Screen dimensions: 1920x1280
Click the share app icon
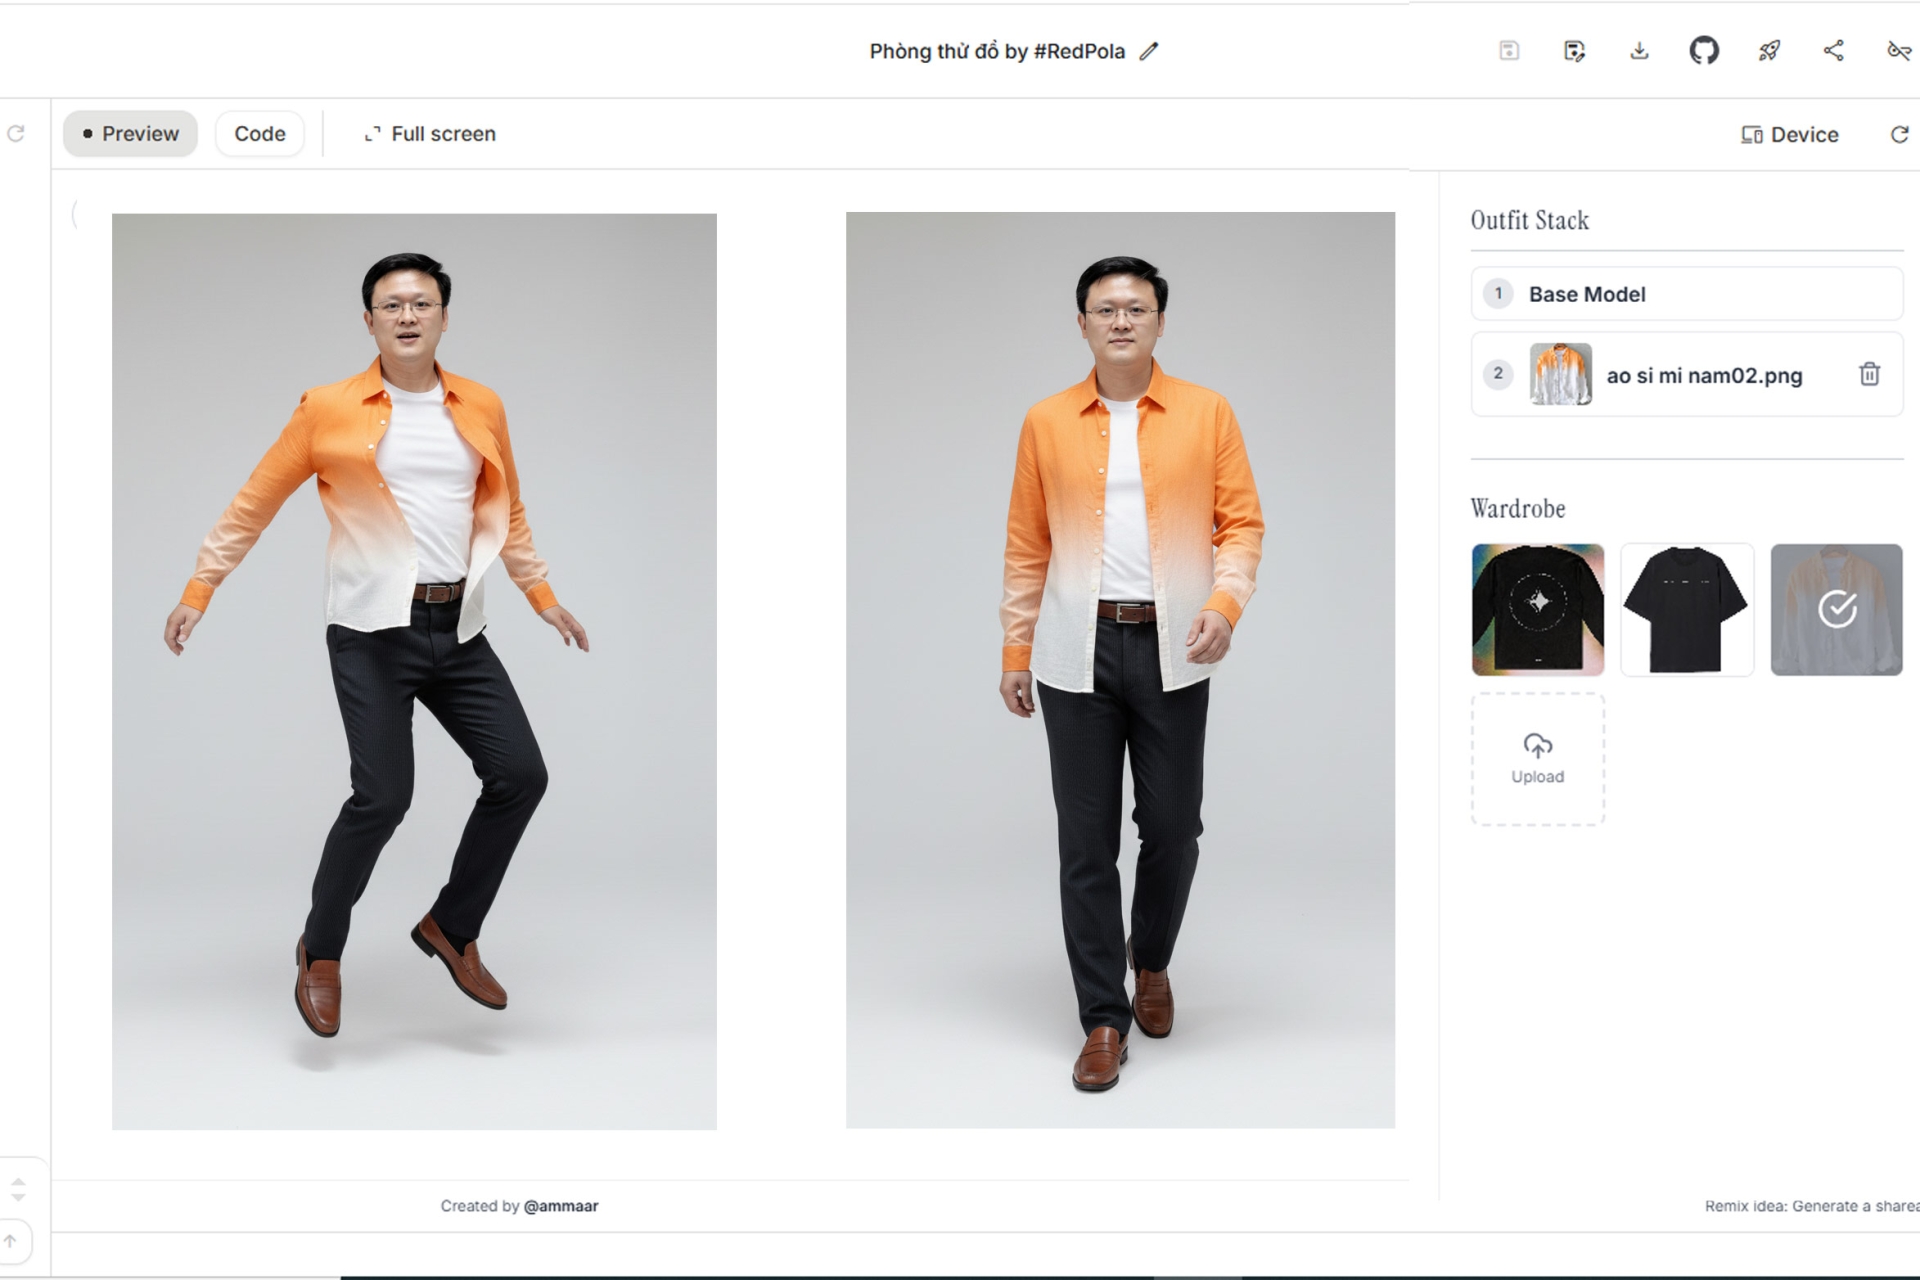(x=1833, y=51)
